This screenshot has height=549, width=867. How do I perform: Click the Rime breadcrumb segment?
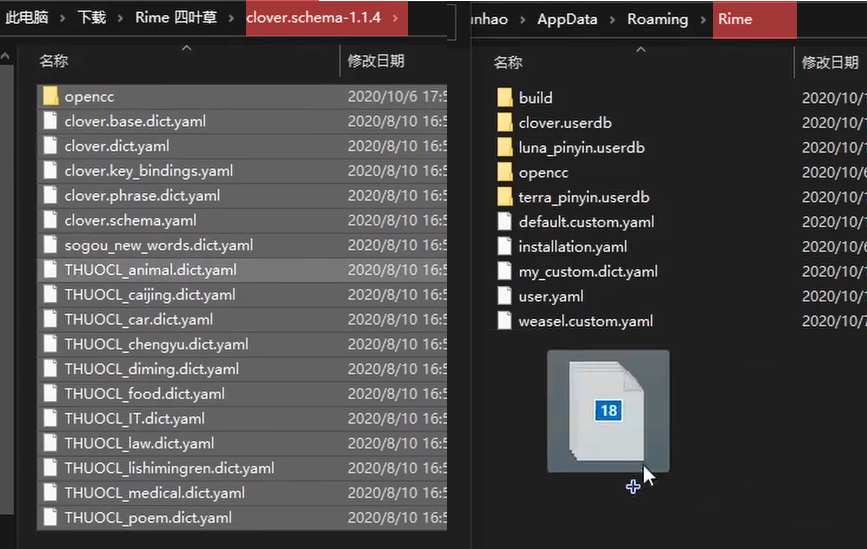pyautogui.click(x=735, y=19)
